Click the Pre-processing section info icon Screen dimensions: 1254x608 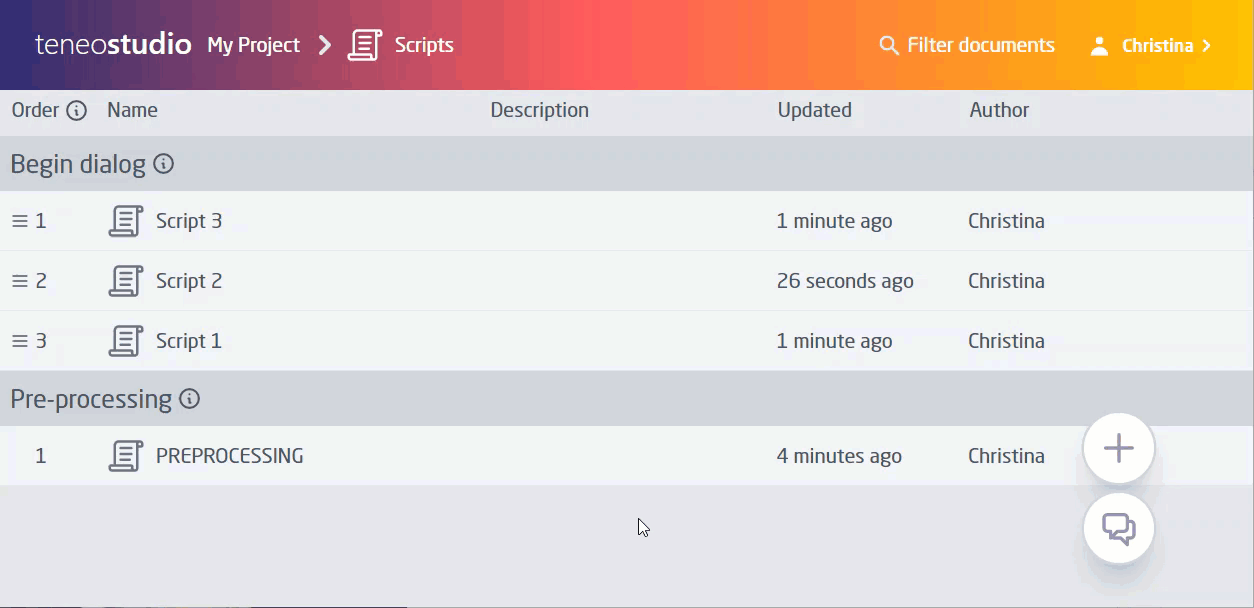click(x=189, y=398)
